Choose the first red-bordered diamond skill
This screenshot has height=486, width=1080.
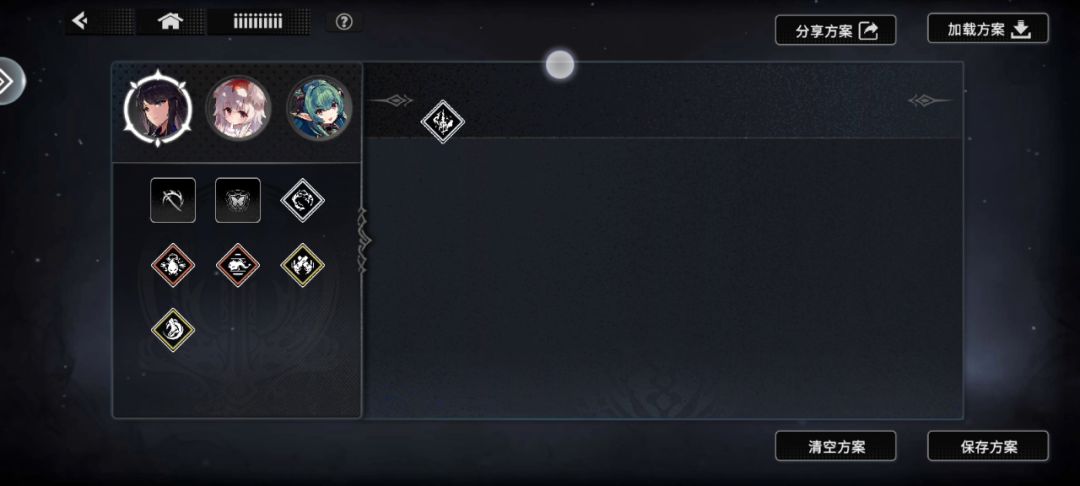pos(173,265)
